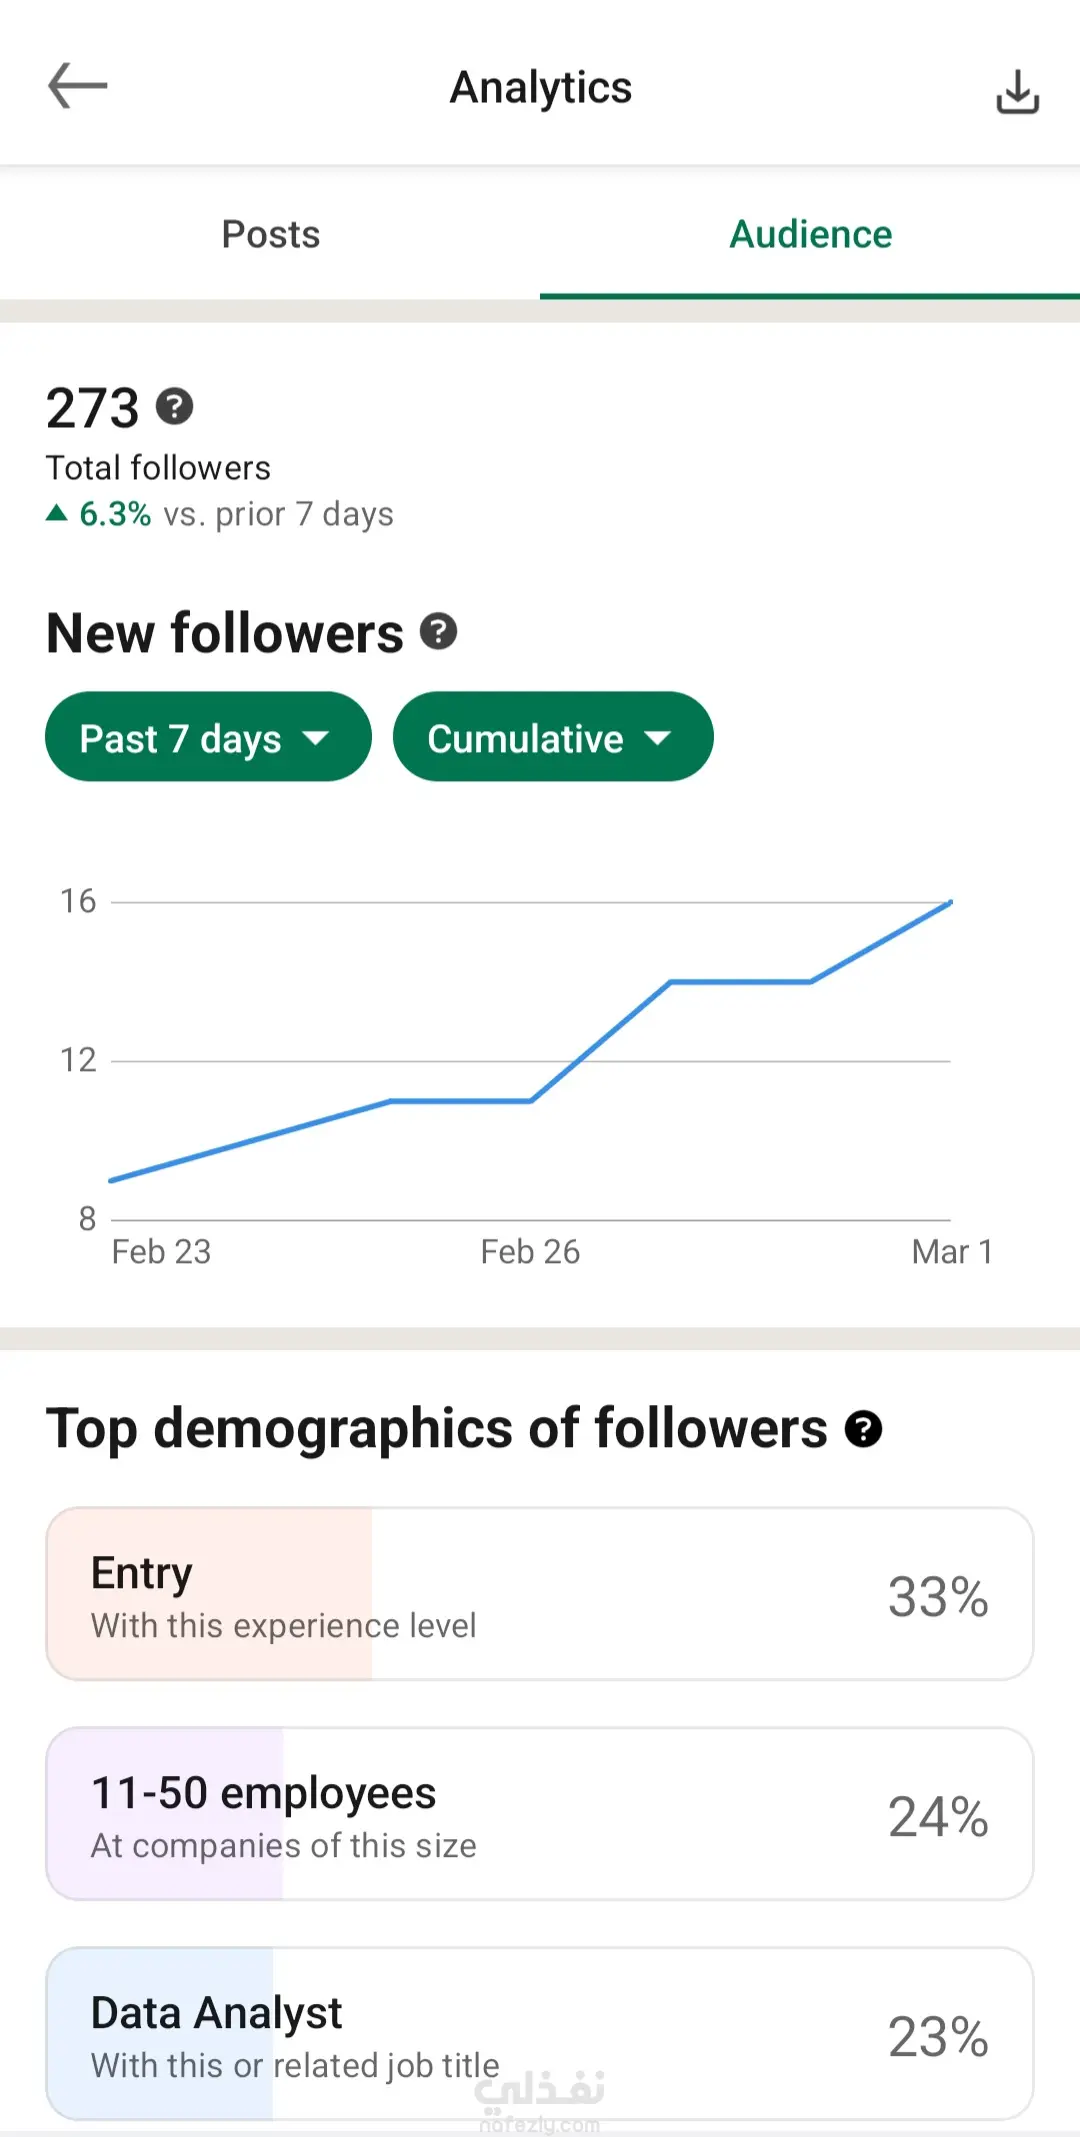Tap the 6.3% growth percentage
The height and width of the screenshot is (2137, 1080).
115,514
